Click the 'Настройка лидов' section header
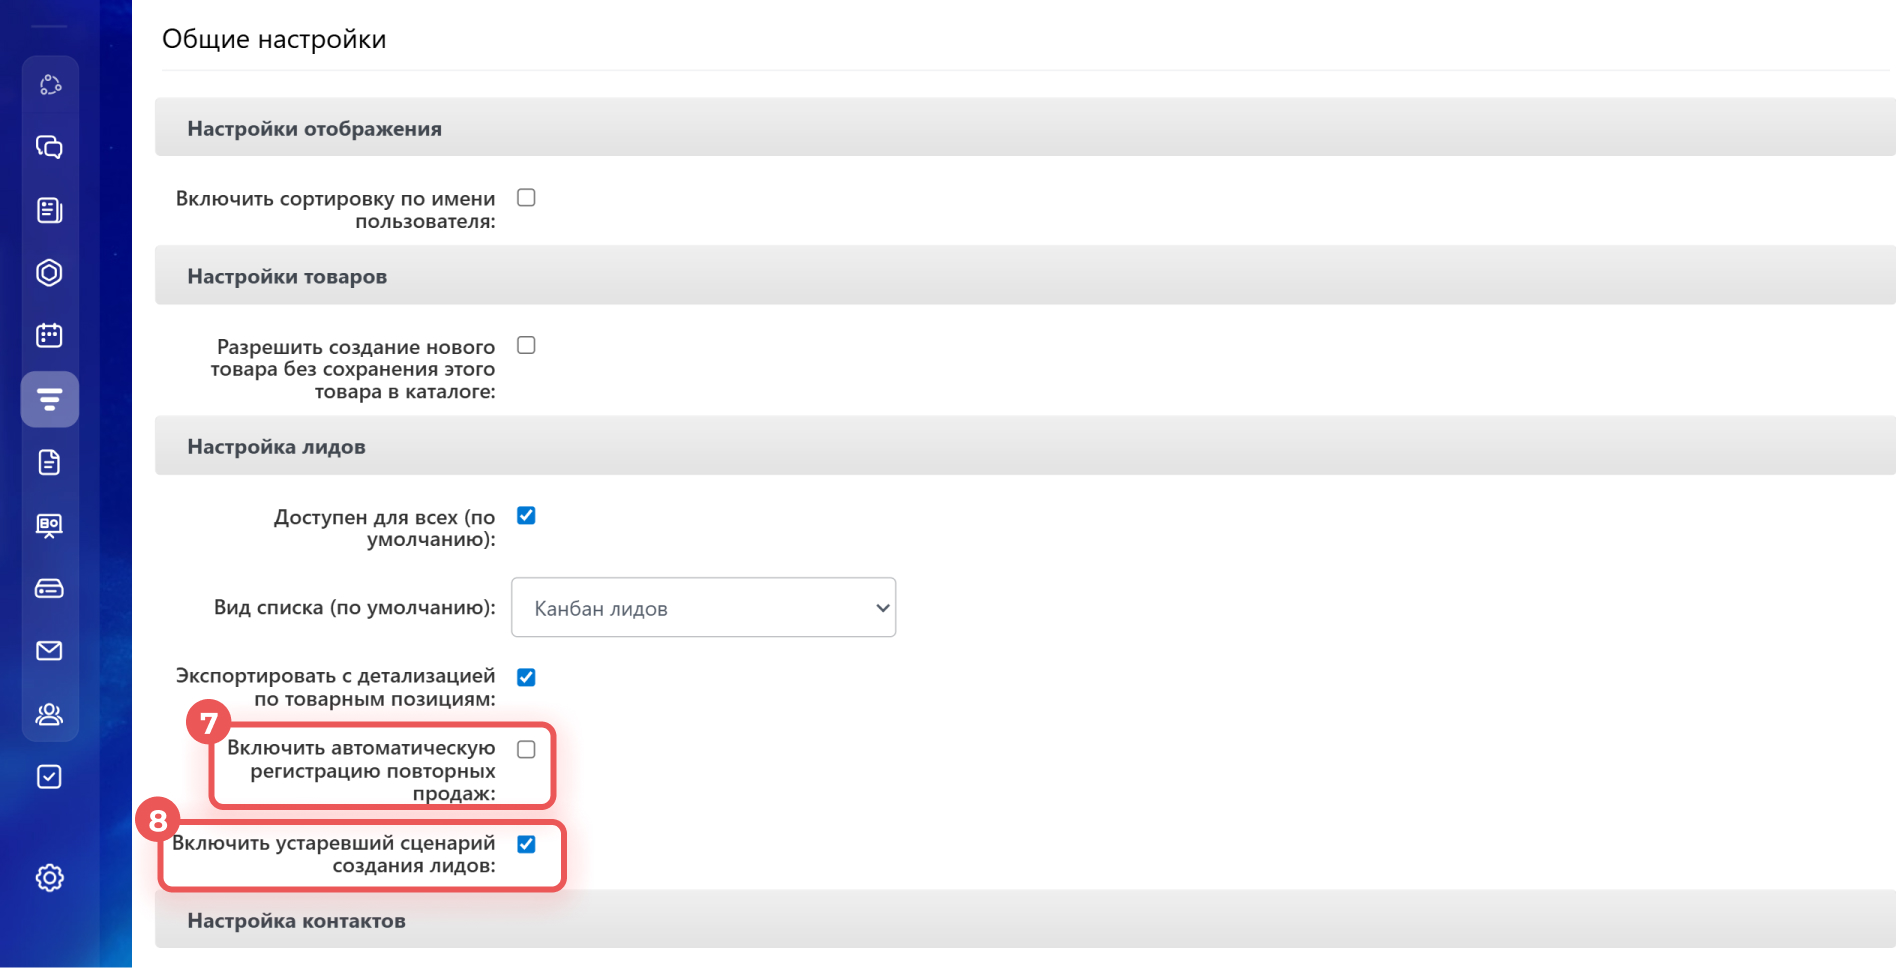Image resolution: width=1896 pixels, height=968 pixels. click(x=276, y=447)
